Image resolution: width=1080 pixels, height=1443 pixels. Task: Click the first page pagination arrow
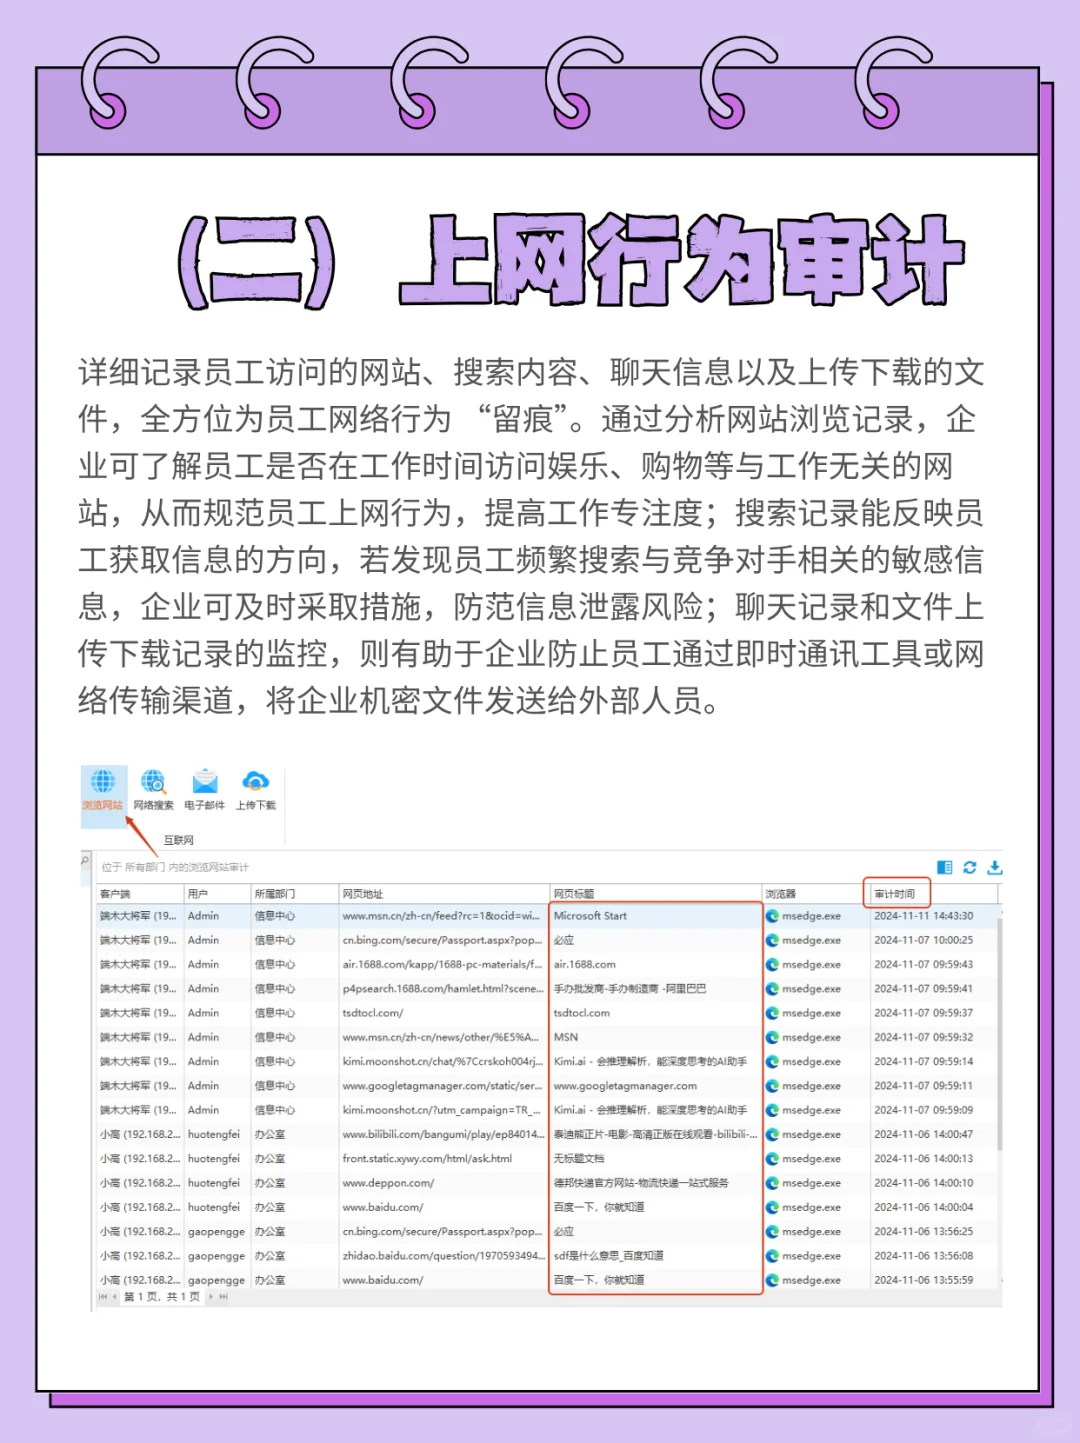click(103, 1296)
